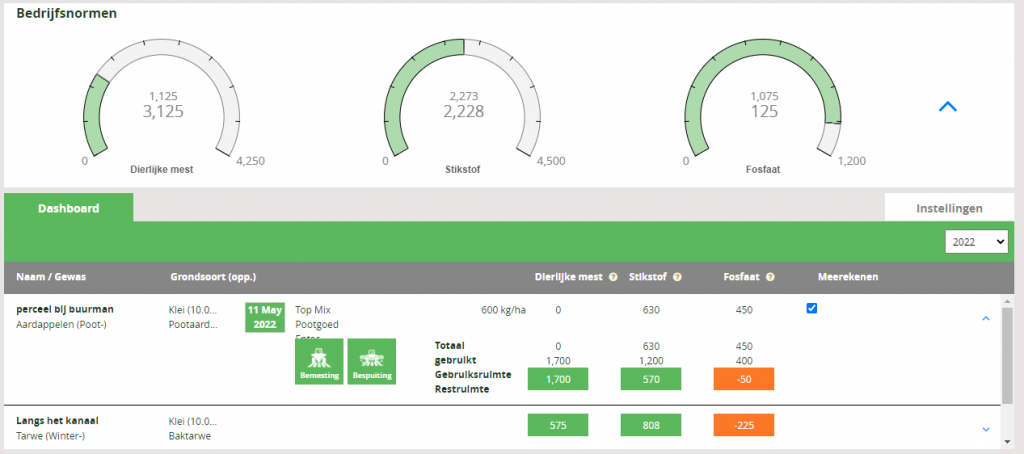Collapse the Bedrijfsnormen gauges panel
The height and width of the screenshot is (454, 1024).
tap(947, 106)
